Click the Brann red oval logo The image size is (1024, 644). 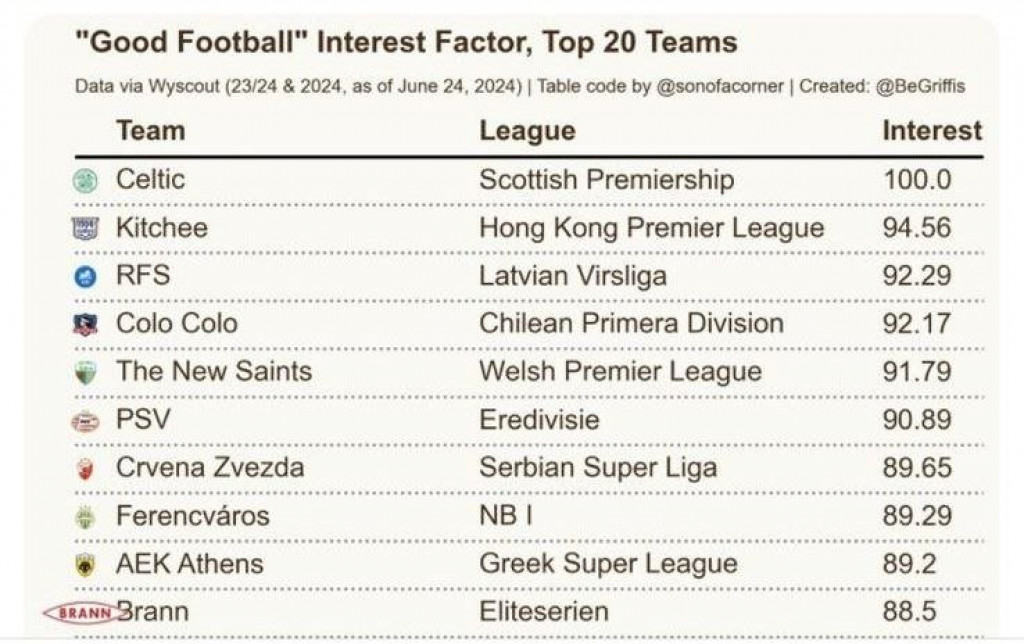click(78, 612)
